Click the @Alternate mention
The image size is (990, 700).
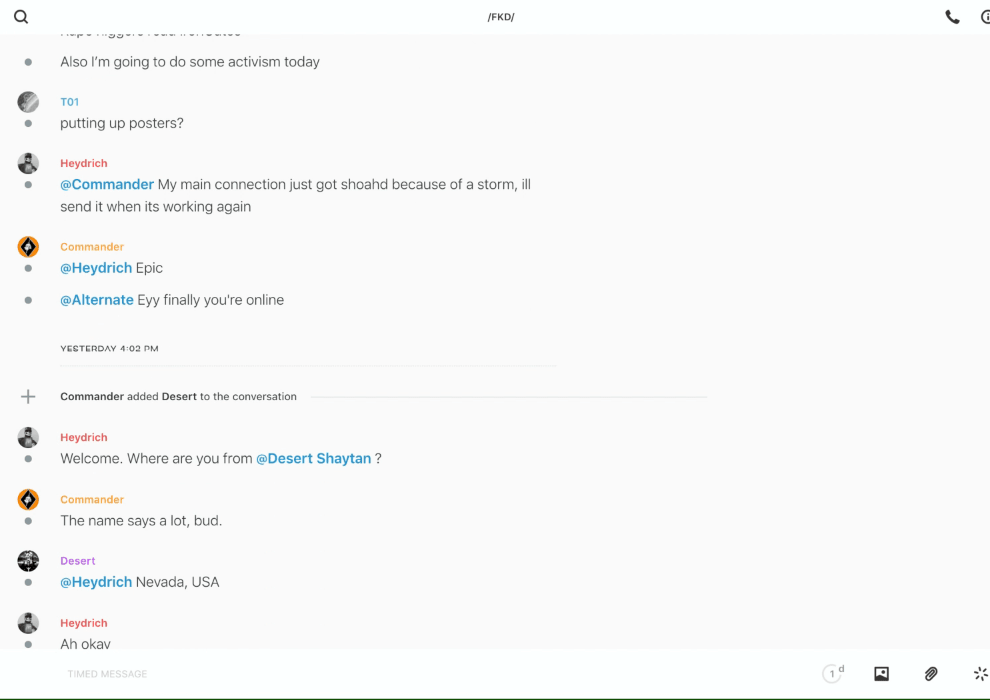click(x=97, y=300)
